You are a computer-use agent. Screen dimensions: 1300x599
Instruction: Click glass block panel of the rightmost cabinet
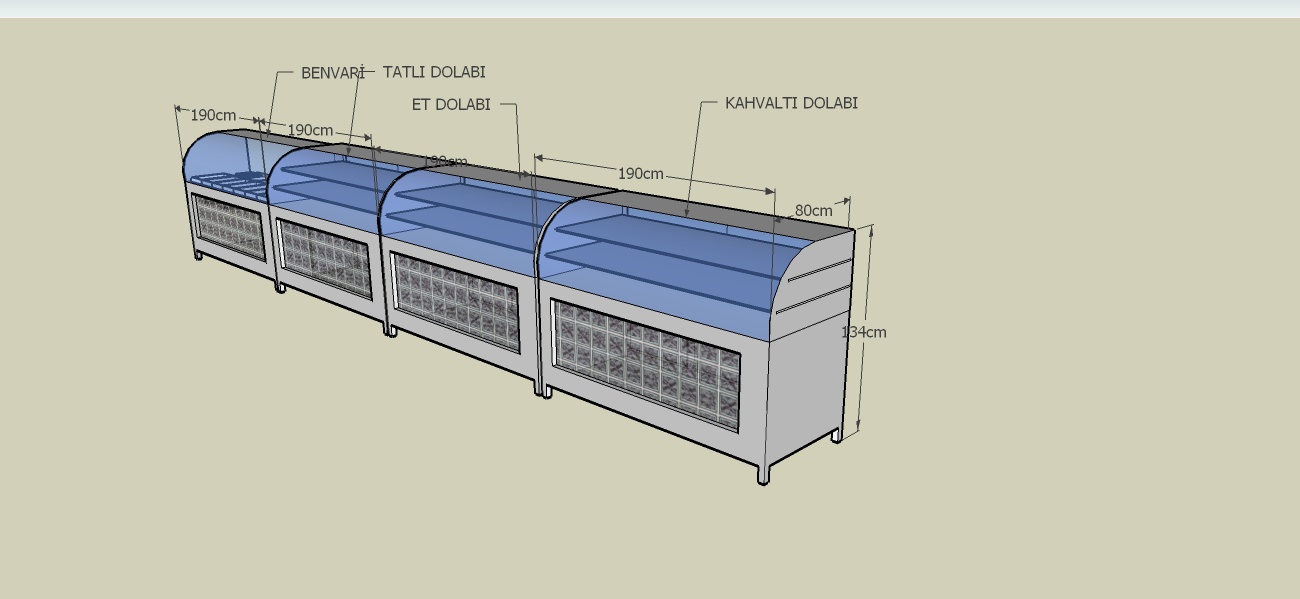pos(646,365)
